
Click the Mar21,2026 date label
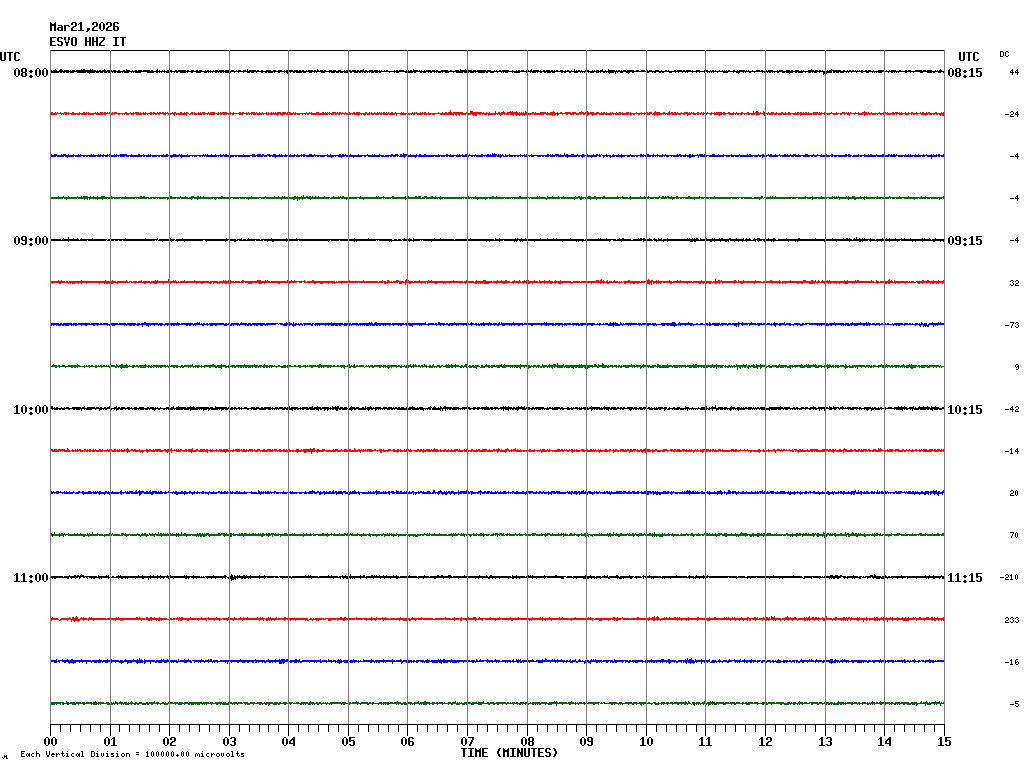pos(84,27)
